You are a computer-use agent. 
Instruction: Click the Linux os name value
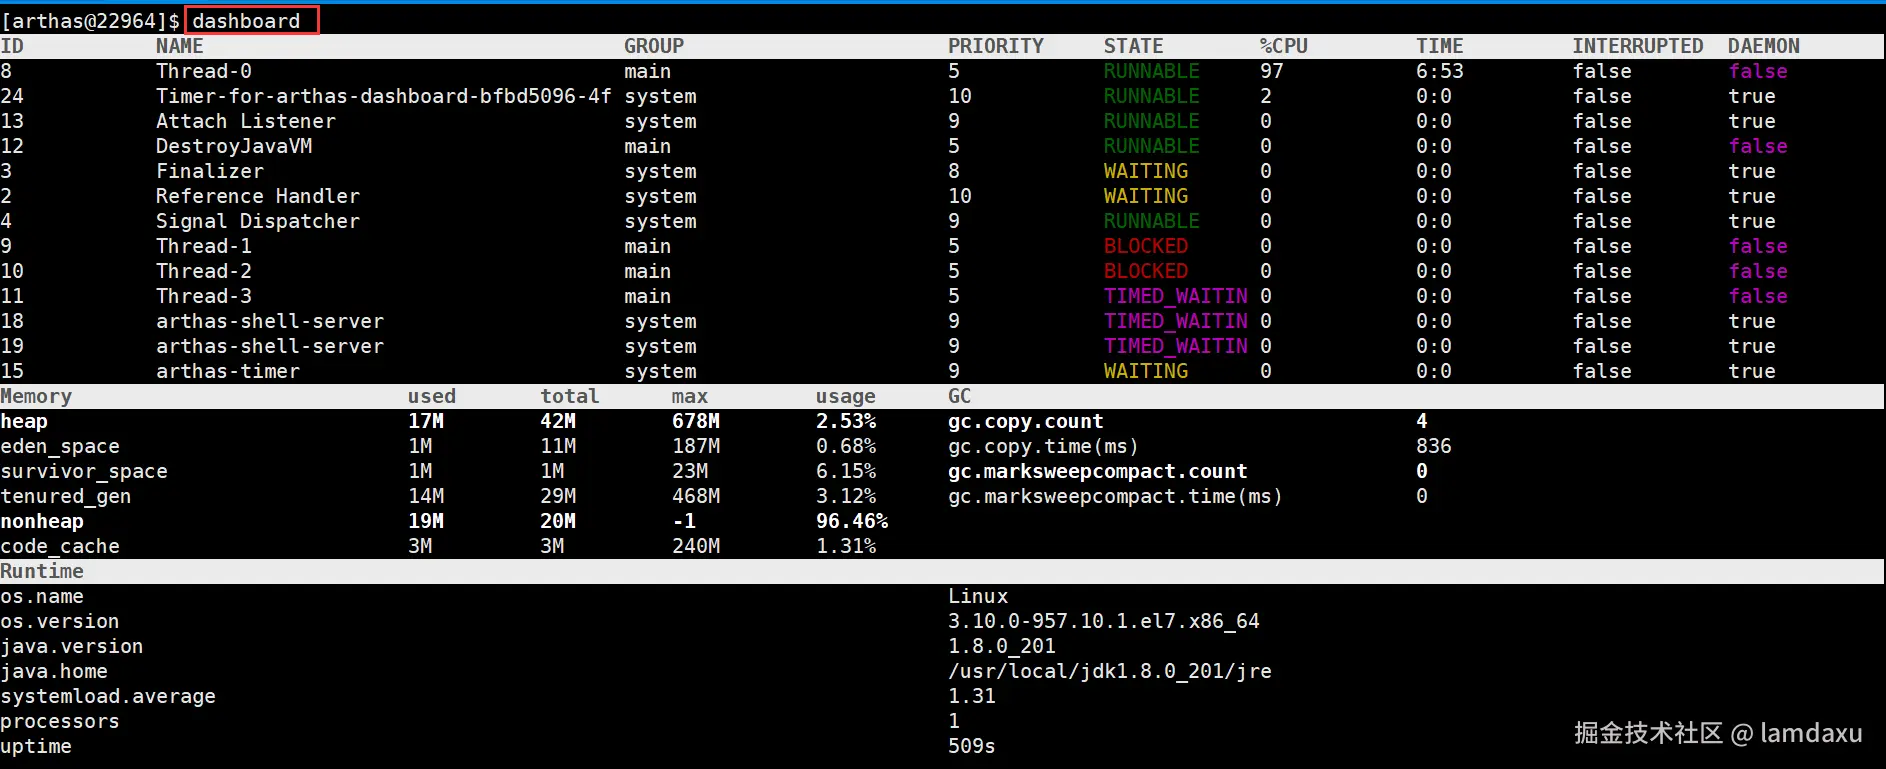pyautogui.click(x=978, y=596)
